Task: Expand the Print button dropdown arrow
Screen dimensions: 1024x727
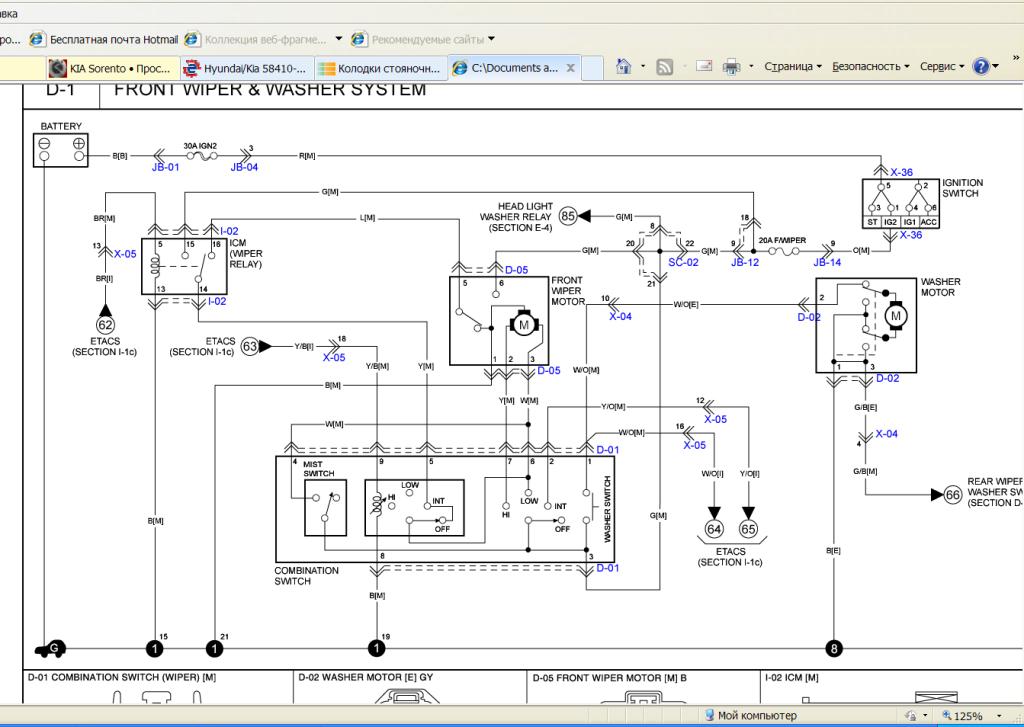Action: [751, 67]
